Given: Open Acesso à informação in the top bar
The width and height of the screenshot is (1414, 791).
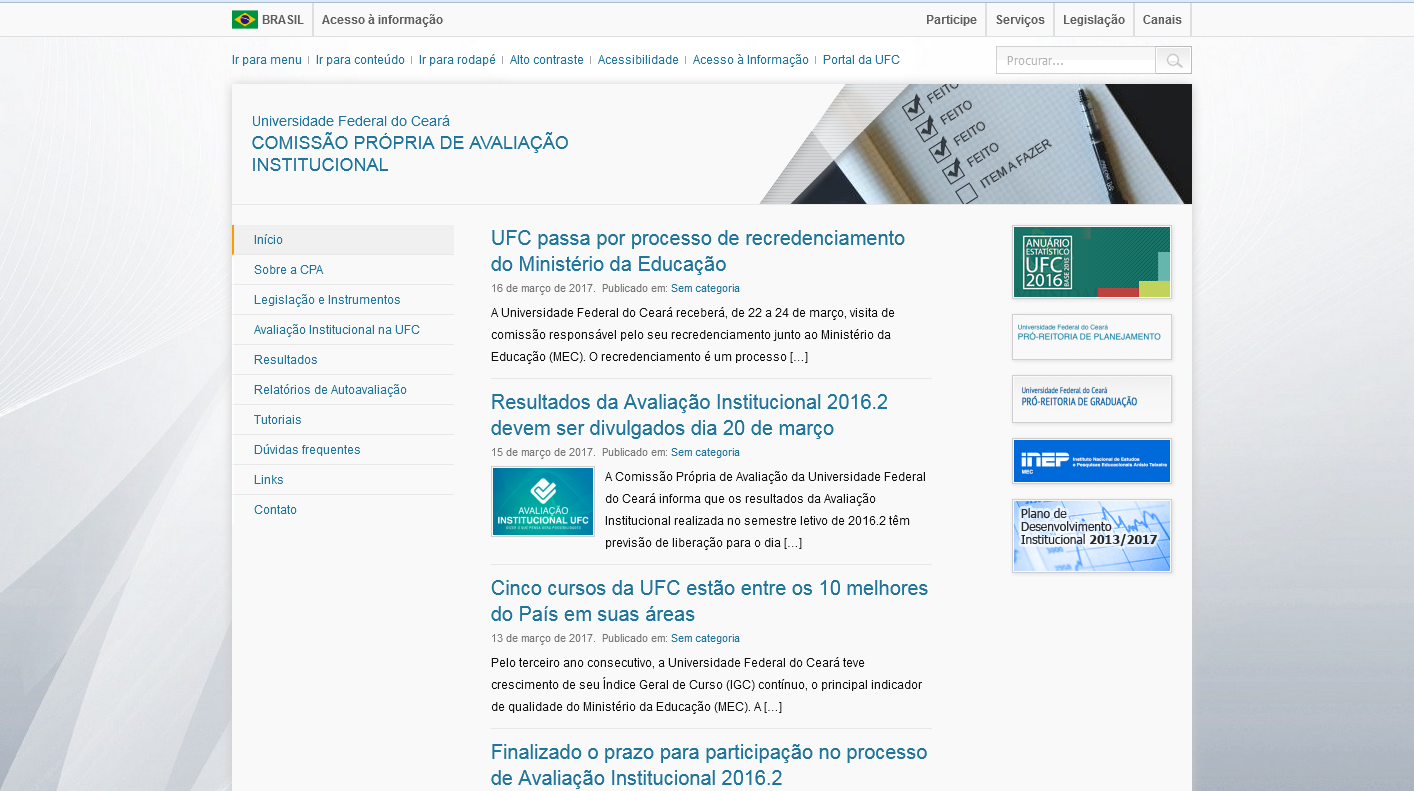Looking at the screenshot, I should coord(382,20).
